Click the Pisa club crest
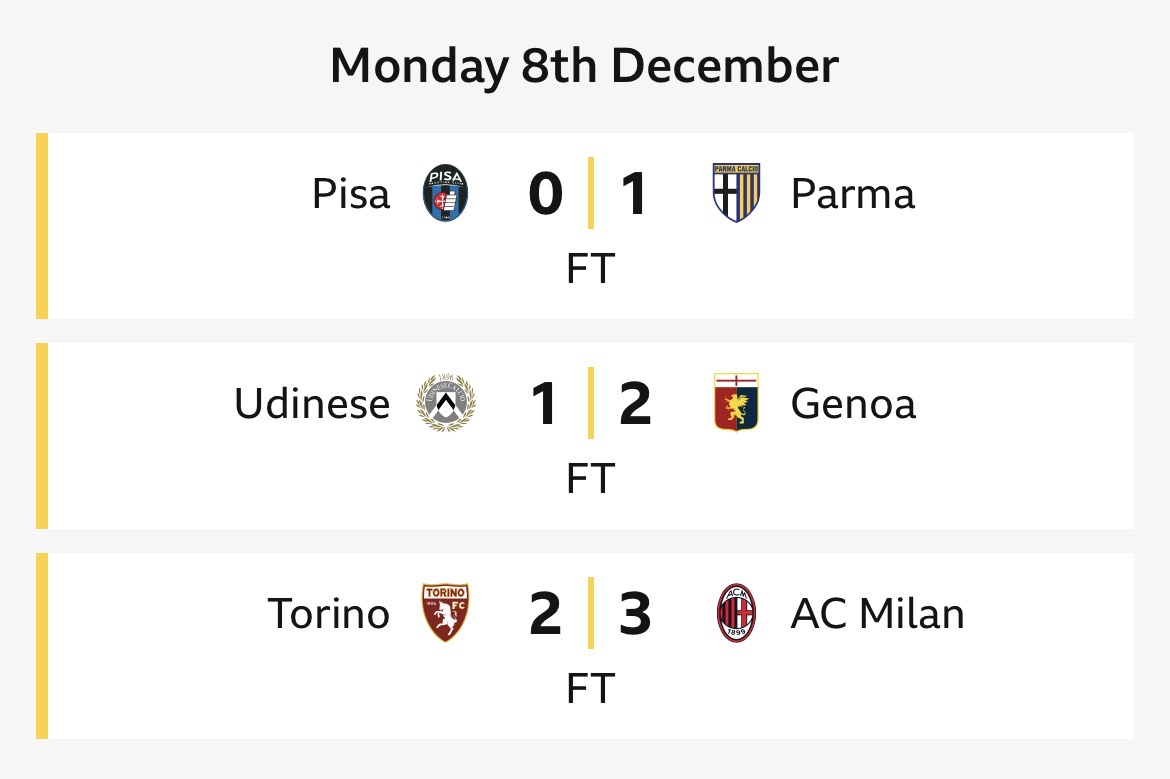The width and height of the screenshot is (1170, 779). point(445,193)
